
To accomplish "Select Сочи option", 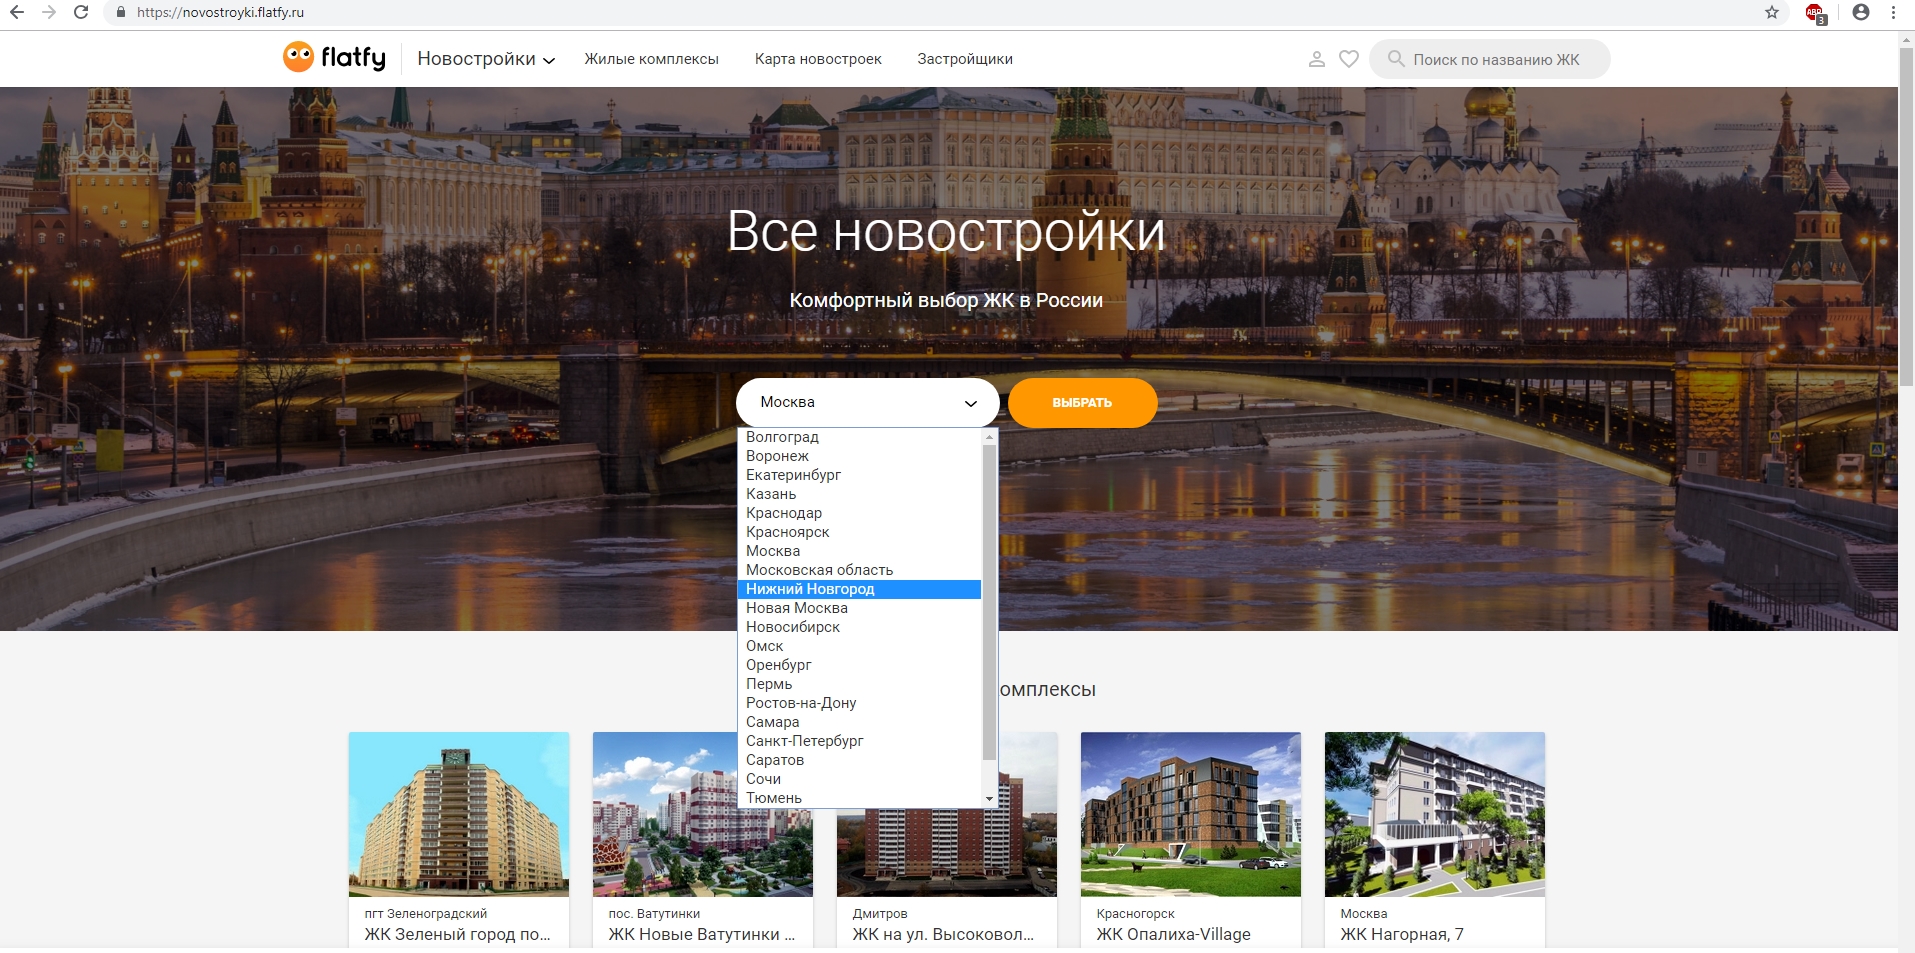I will point(860,779).
